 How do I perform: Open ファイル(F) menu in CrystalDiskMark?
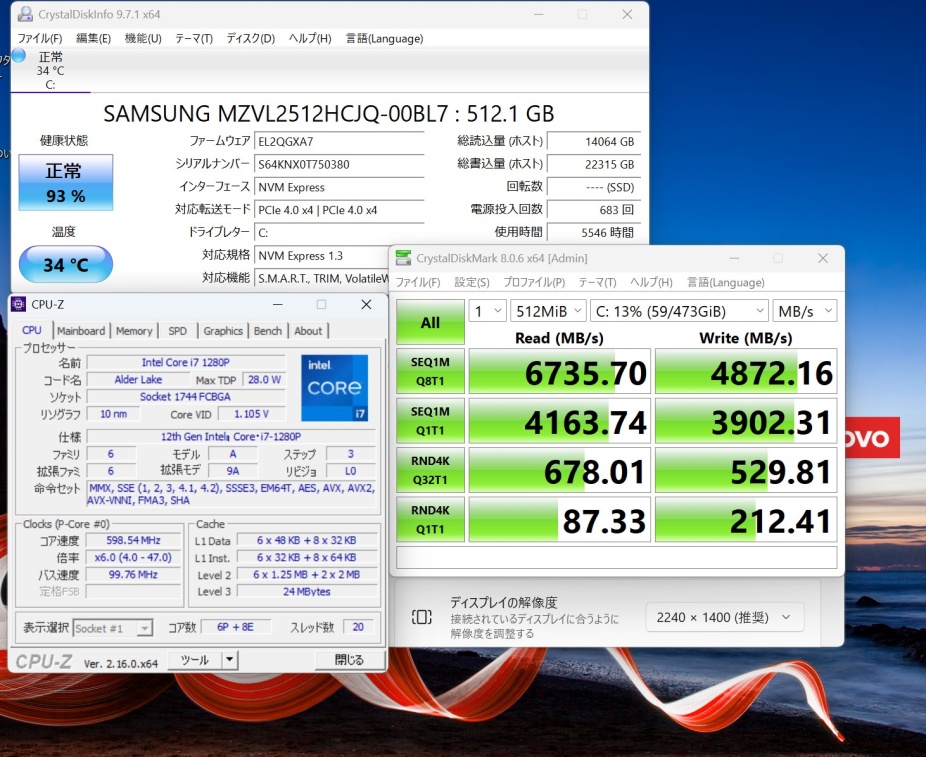point(418,282)
